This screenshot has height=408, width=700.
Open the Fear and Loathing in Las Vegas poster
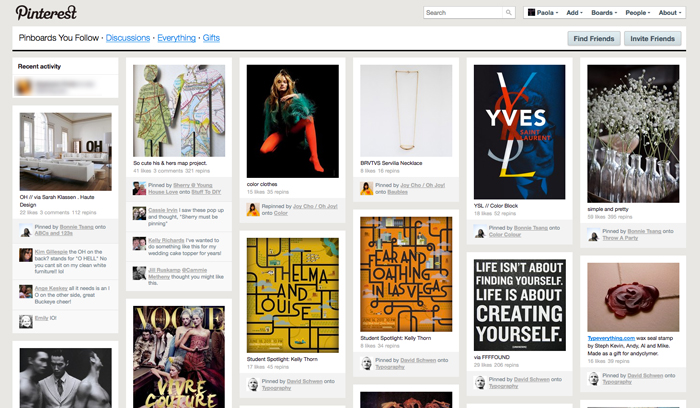[x=406, y=275]
